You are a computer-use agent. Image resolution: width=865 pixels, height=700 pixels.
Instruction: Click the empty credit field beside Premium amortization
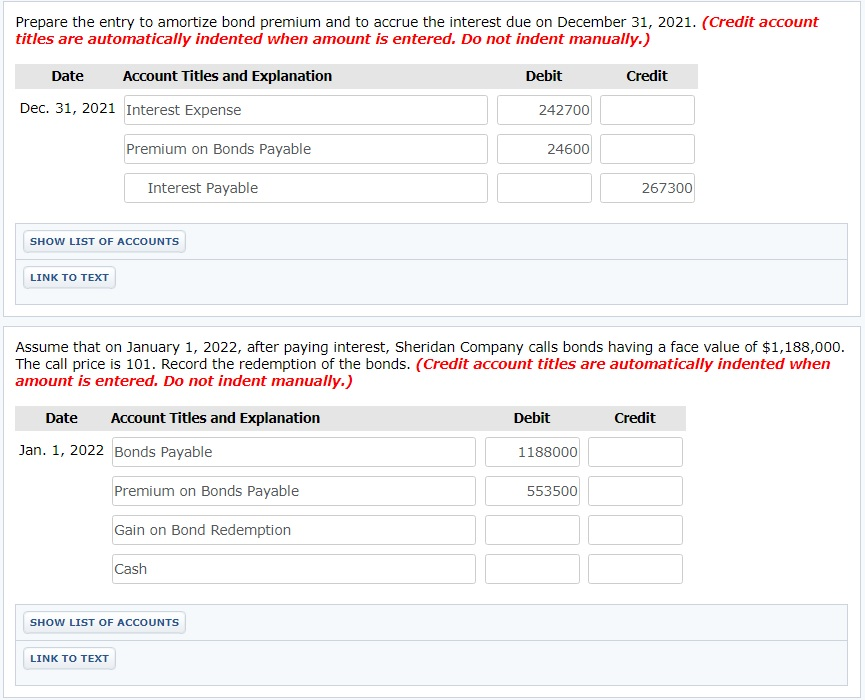pos(647,149)
